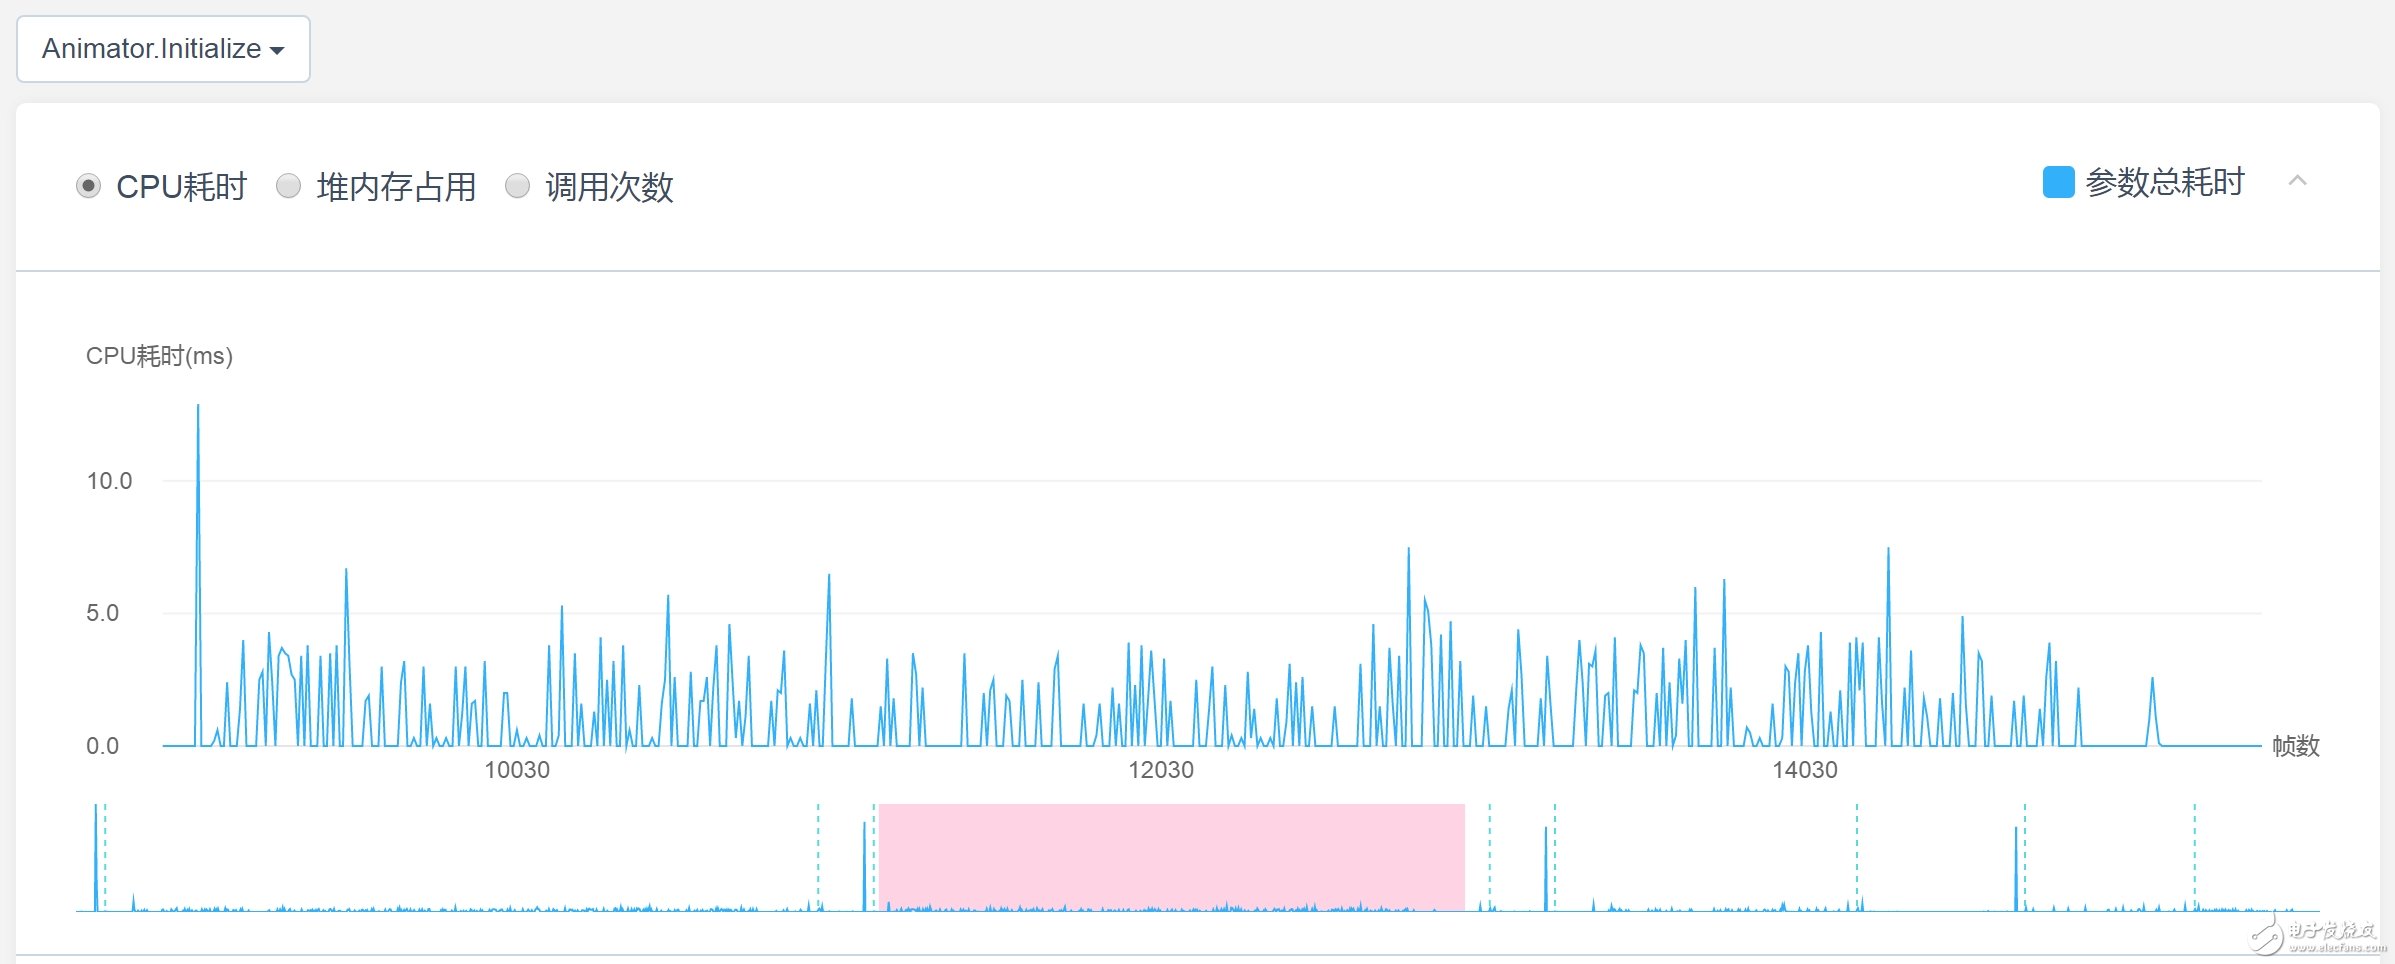Switch to the 调用次数 radio option

517,186
